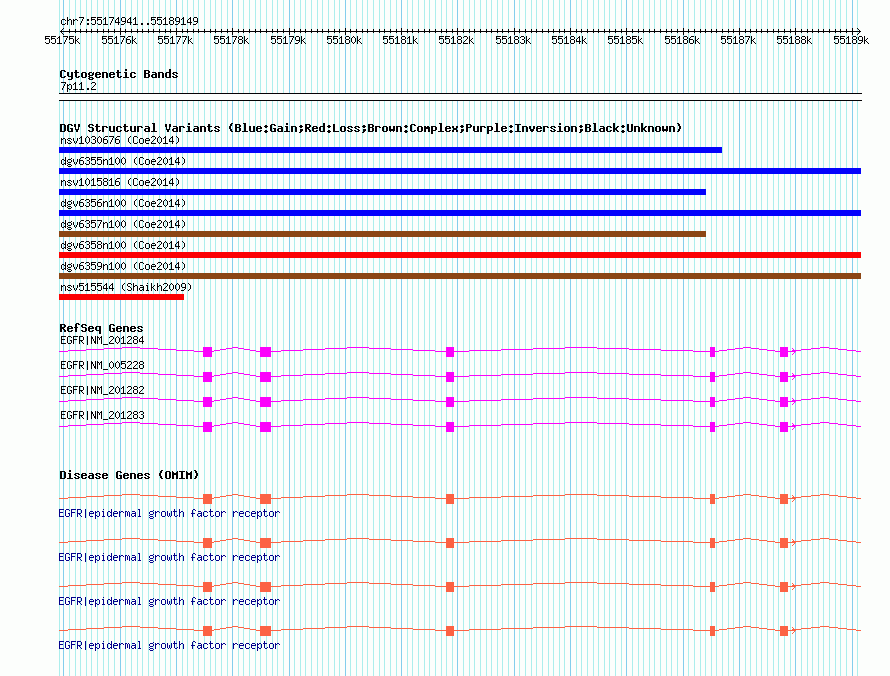Click the 55182k ruler tick label
This screenshot has height=676, width=890.
[x=456, y=40]
